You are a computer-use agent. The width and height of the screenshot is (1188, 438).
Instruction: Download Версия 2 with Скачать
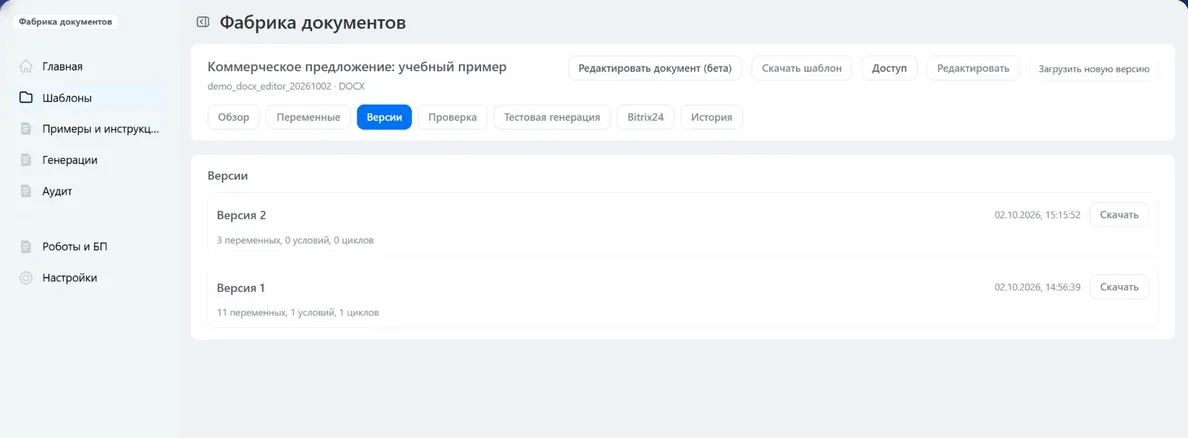(x=1119, y=214)
